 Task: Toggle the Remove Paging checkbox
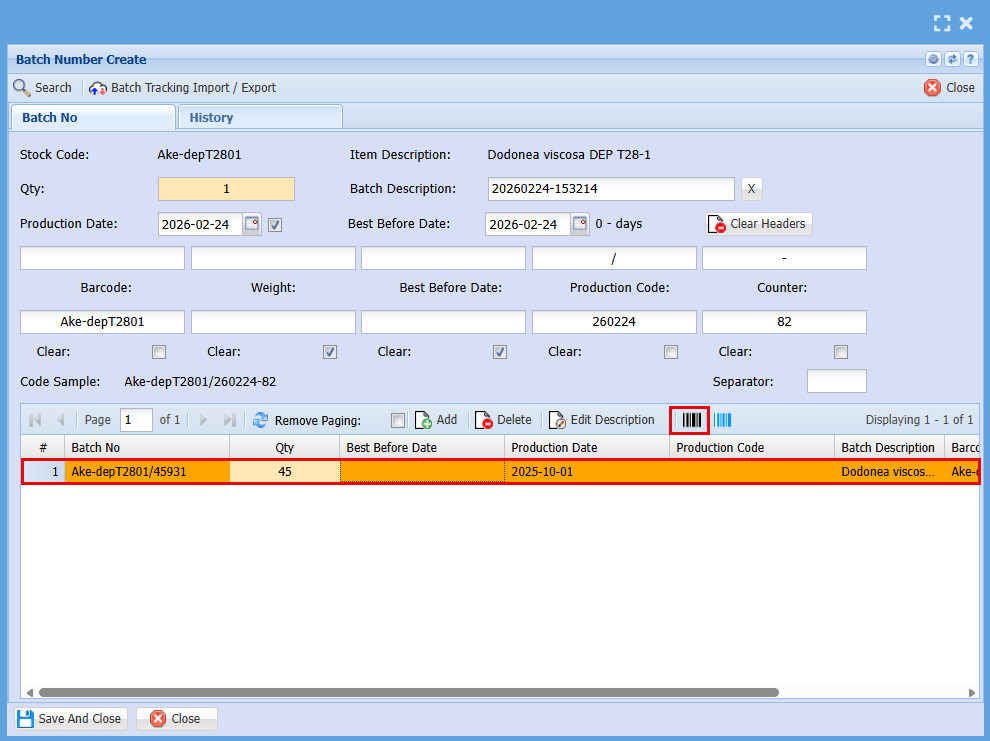coord(398,420)
